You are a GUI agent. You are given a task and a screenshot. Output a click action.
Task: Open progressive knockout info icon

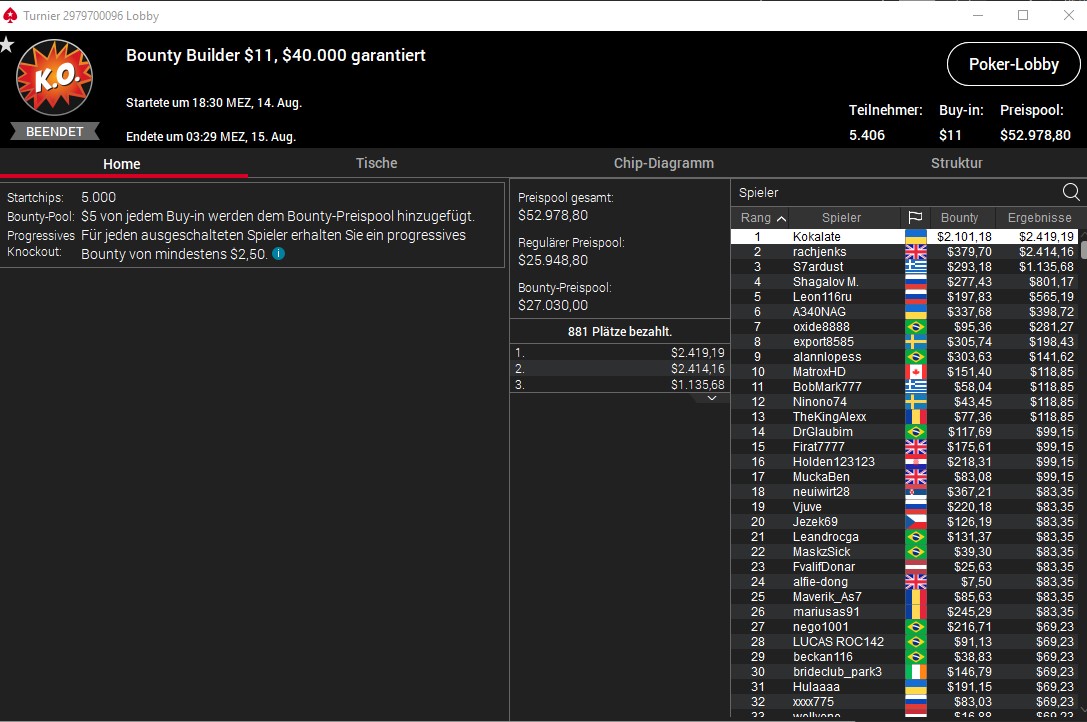279,254
